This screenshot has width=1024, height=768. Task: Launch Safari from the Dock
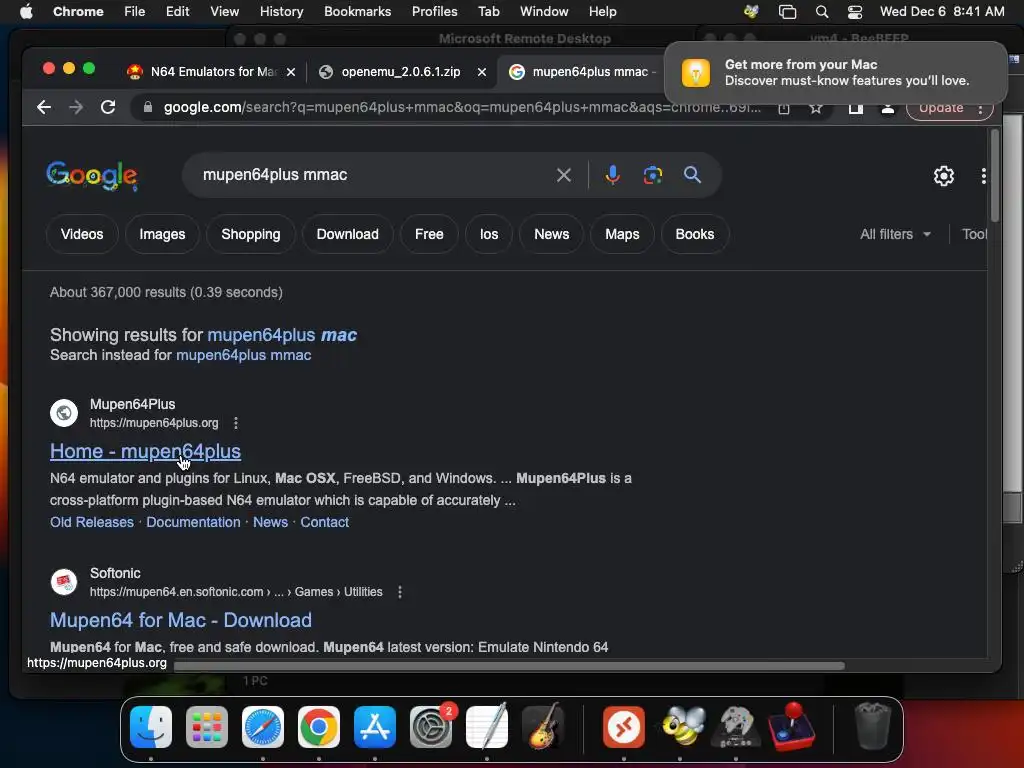[263, 727]
